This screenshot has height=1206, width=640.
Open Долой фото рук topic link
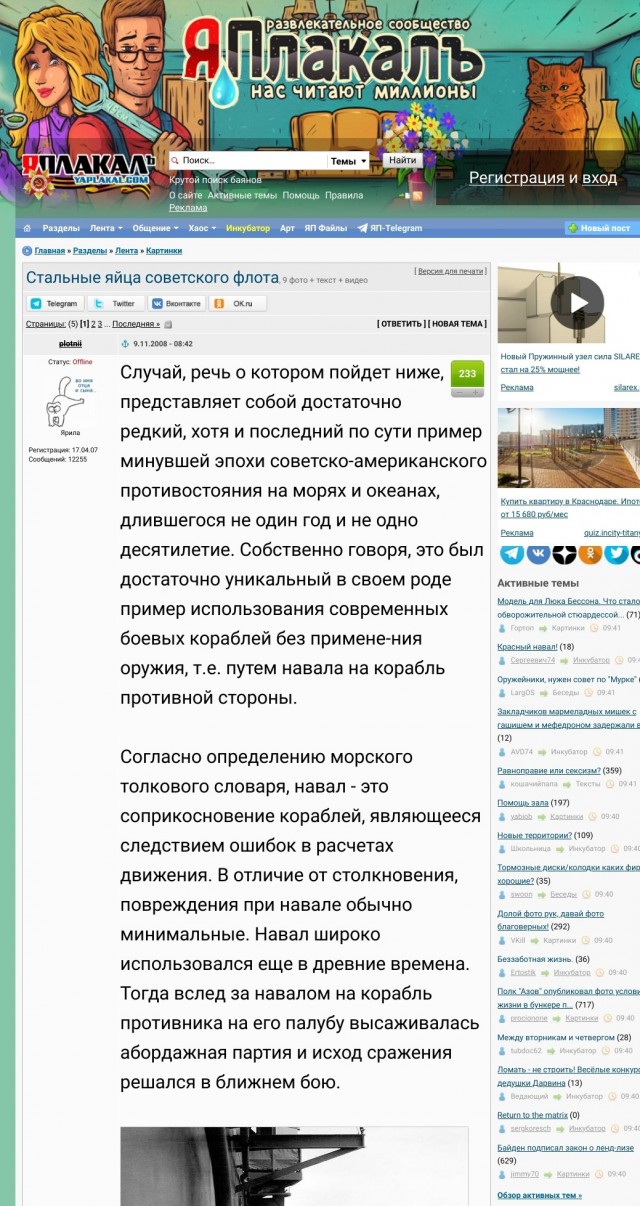click(550, 919)
